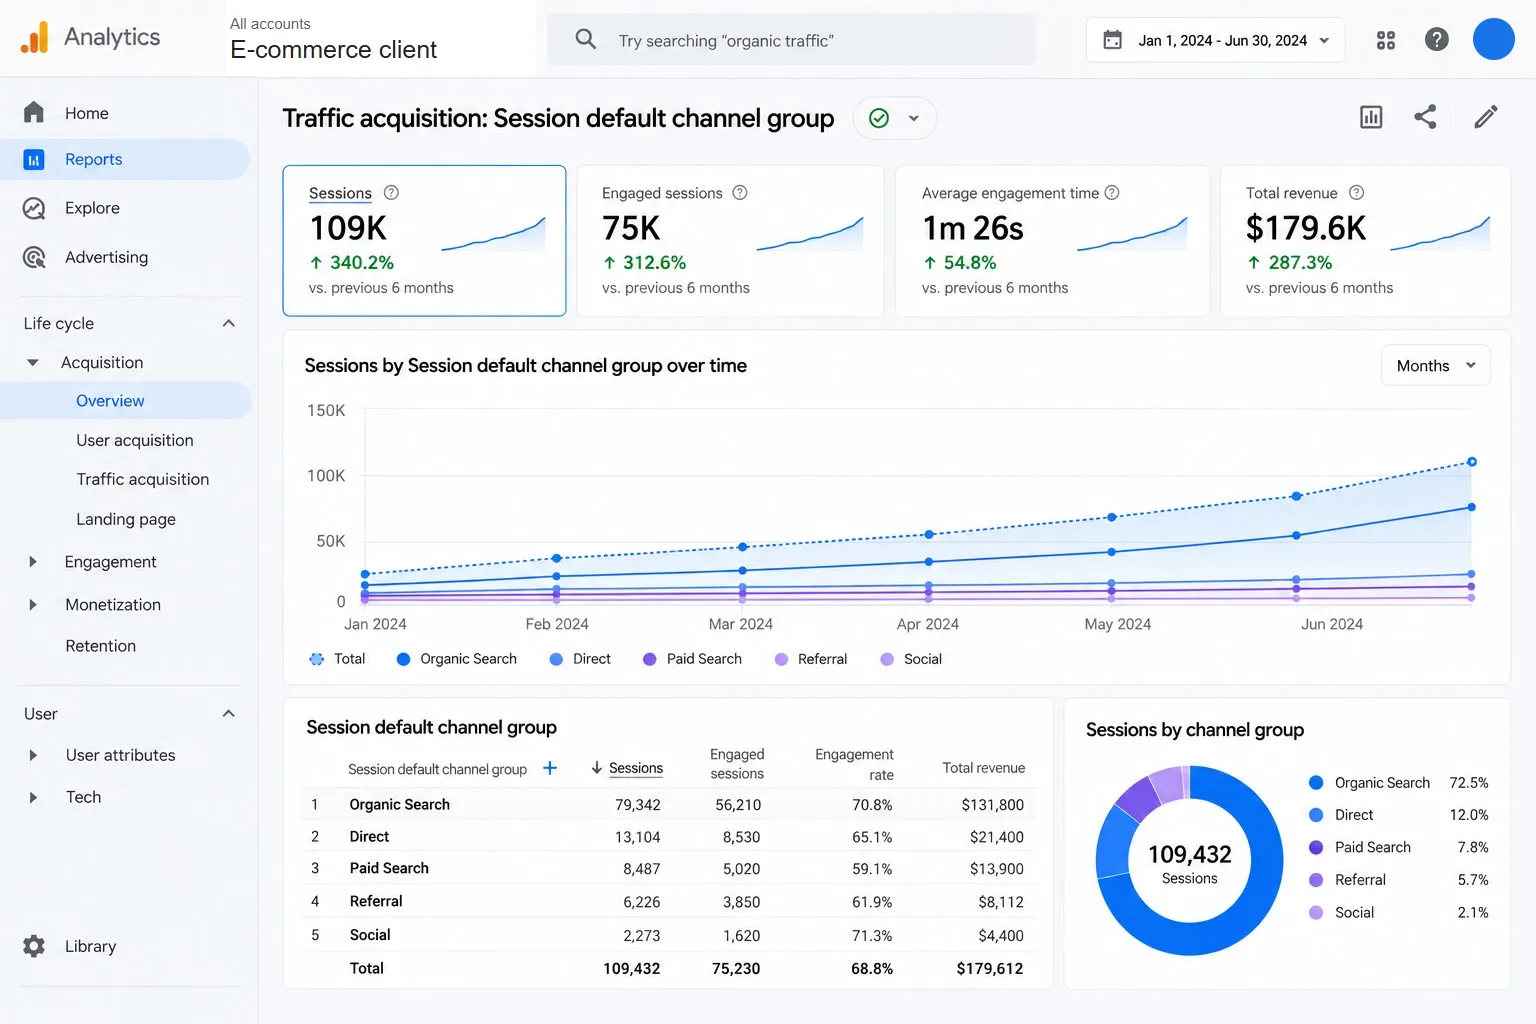Open the Landing page report
The image size is (1536, 1024).
point(126,519)
